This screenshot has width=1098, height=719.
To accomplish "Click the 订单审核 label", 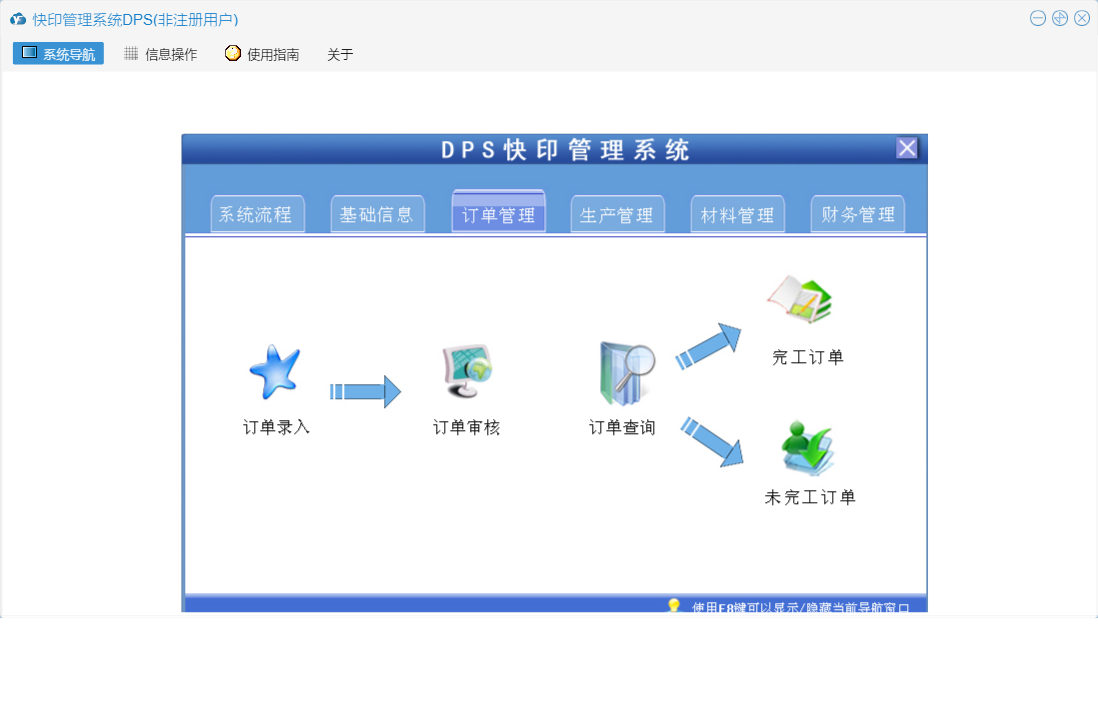I will click(x=466, y=427).
